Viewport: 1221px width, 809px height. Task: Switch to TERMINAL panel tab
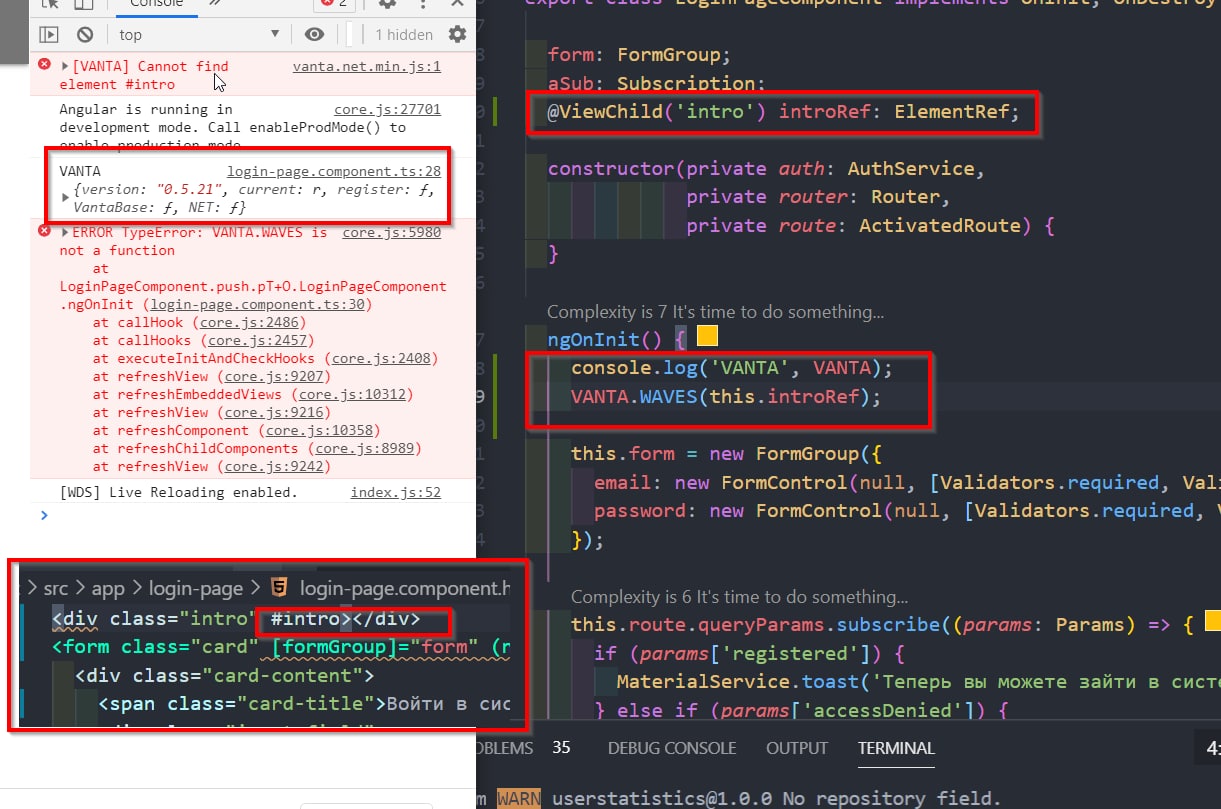coord(896,748)
